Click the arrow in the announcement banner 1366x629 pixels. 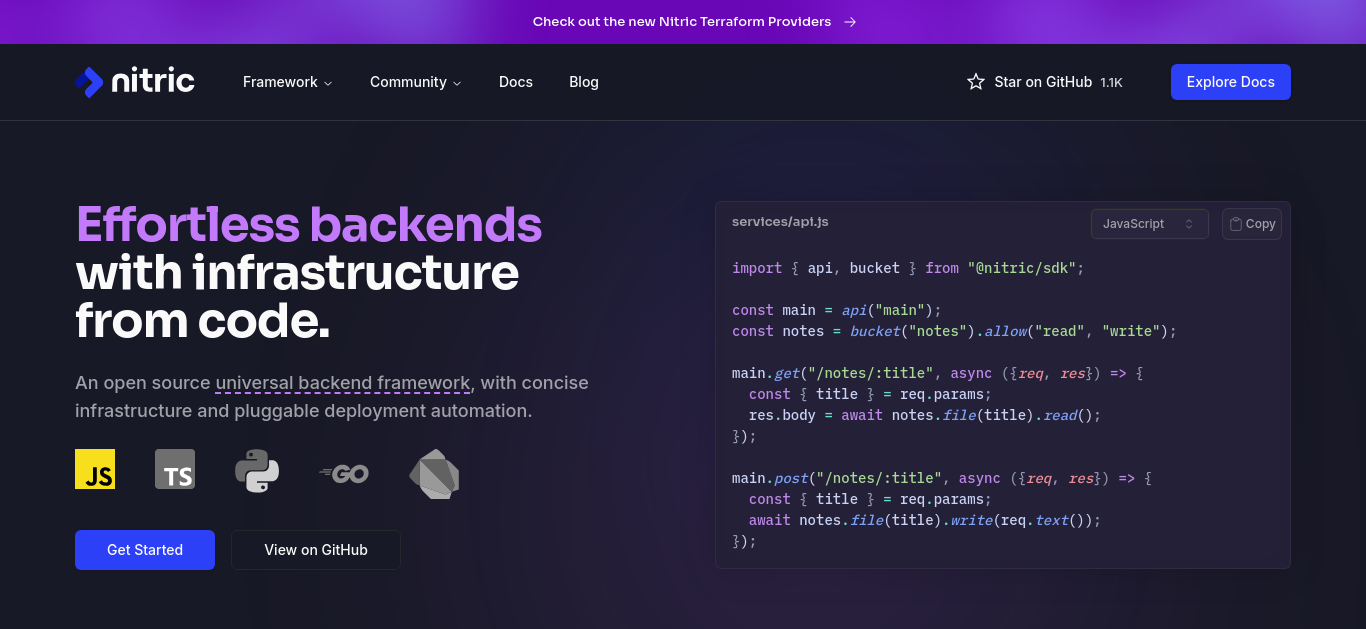[x=850, y=22]
